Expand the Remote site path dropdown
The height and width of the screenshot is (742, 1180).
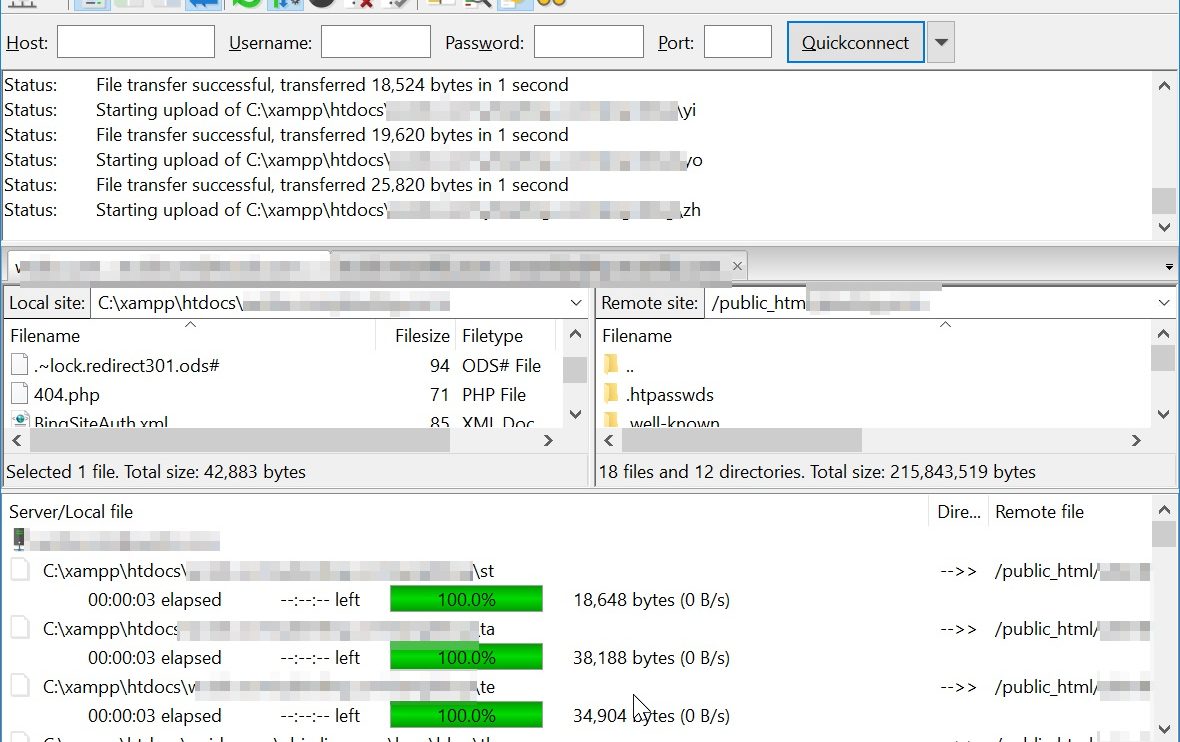pos(1163,303)
